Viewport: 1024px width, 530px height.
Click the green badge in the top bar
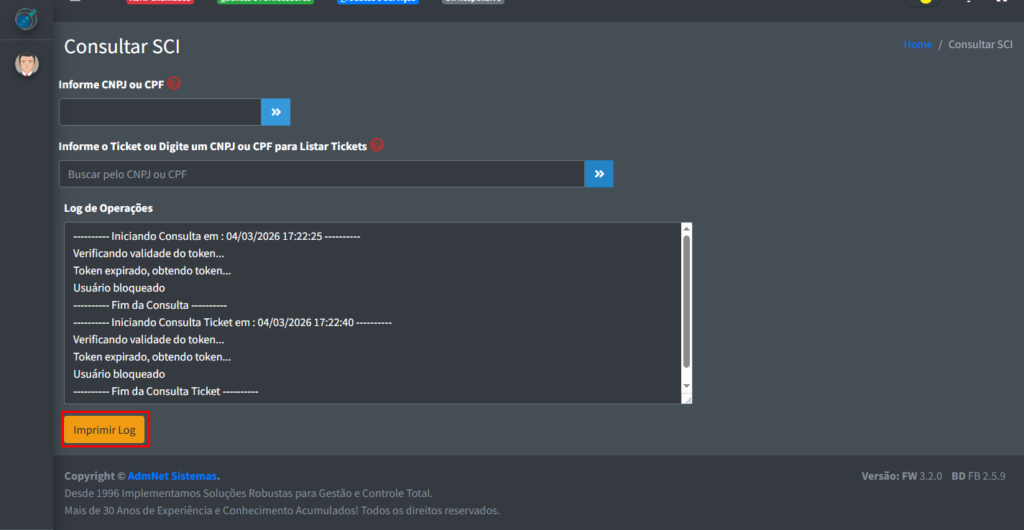click(265, 1)
